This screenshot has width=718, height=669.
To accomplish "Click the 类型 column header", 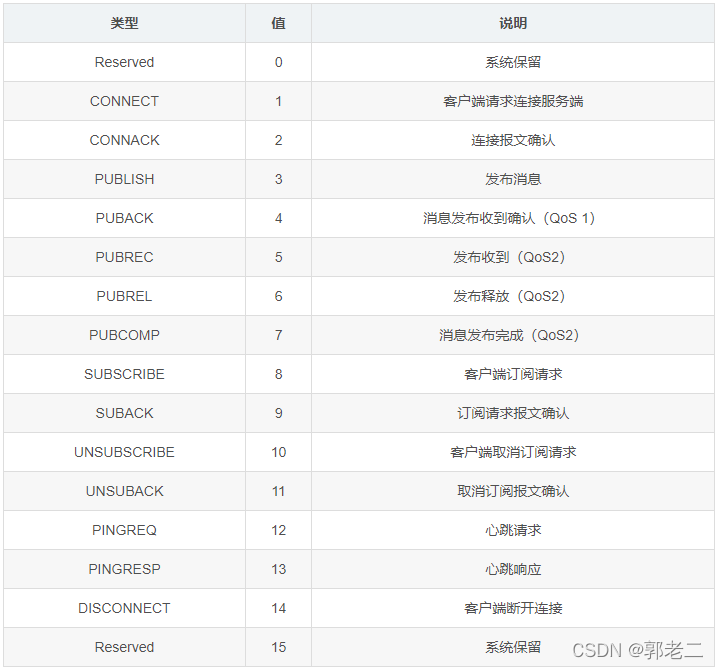I will pos(124,23).
